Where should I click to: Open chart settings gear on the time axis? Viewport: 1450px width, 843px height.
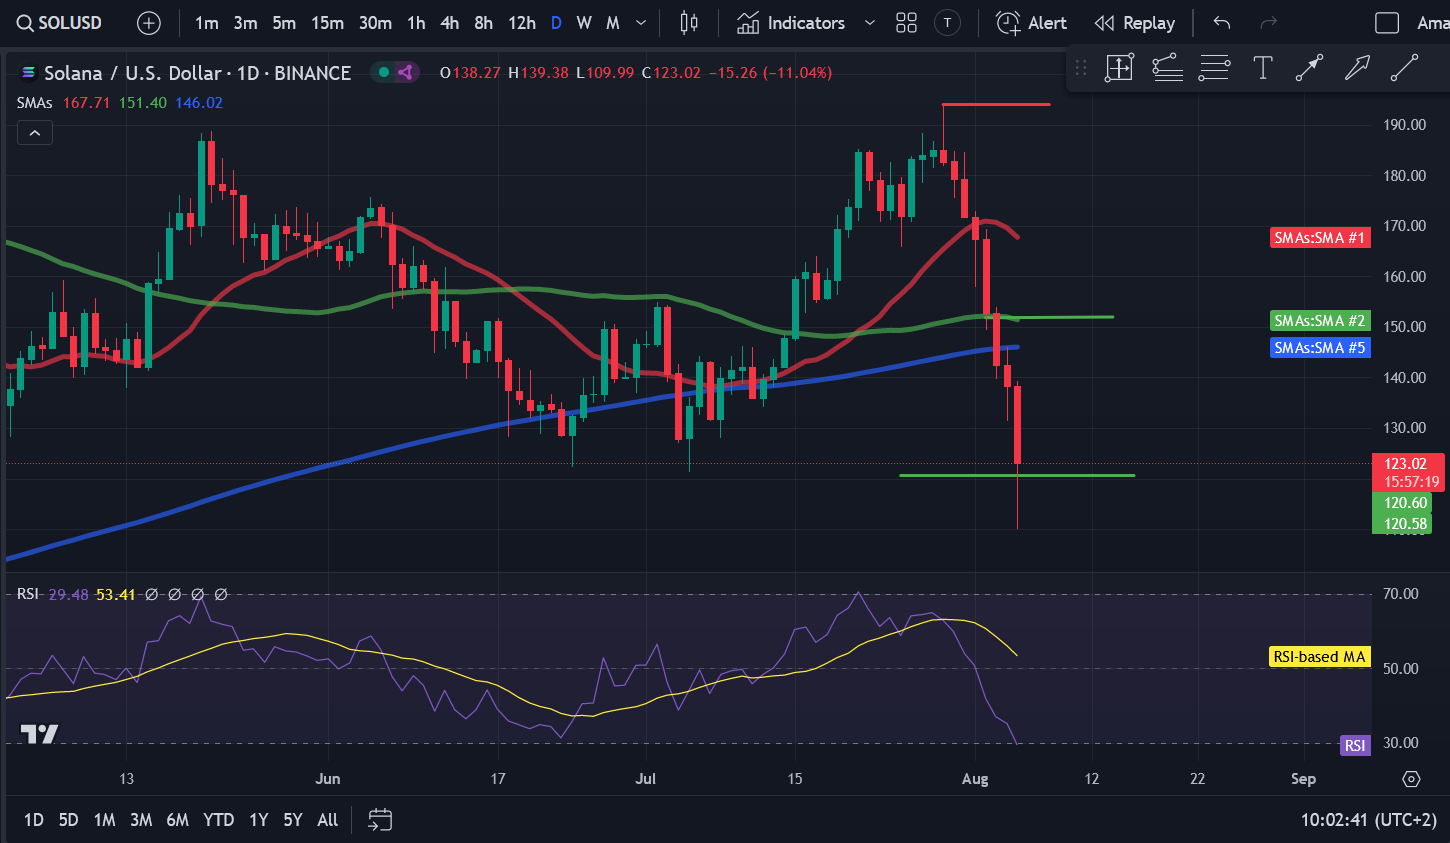tap(1411, 779)
